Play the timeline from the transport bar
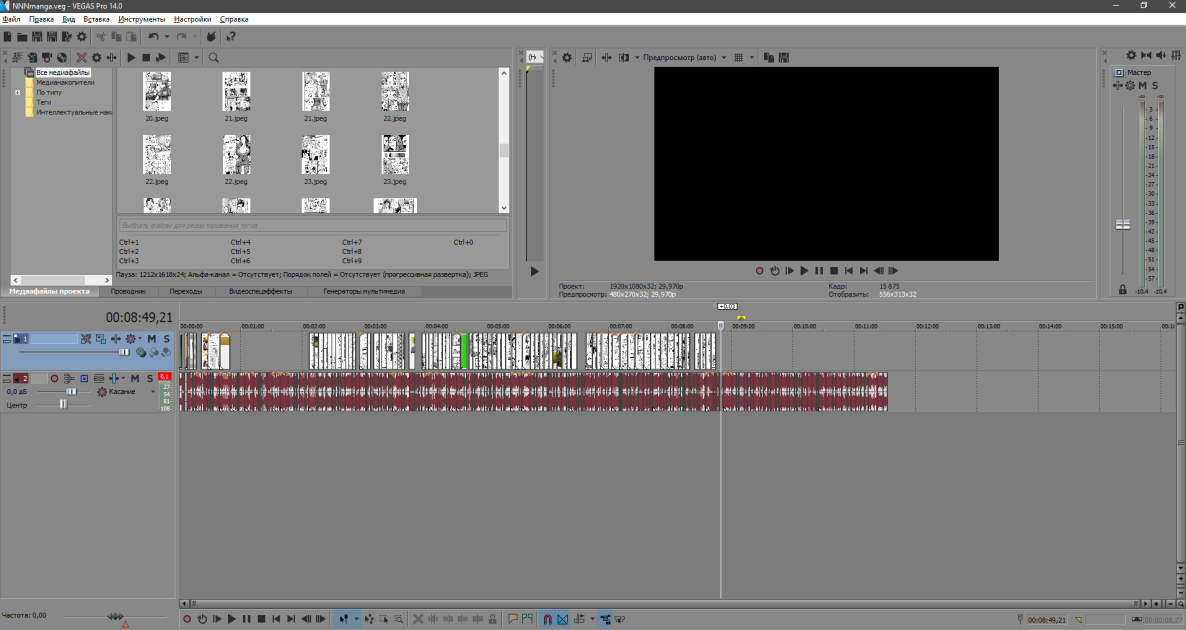 [231, 619]
